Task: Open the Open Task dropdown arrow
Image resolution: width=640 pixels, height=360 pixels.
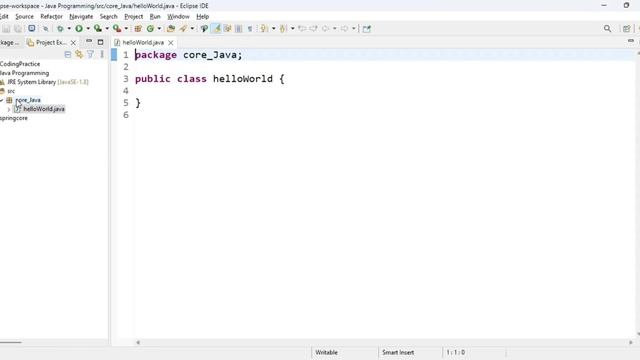Action: (192, 29)
